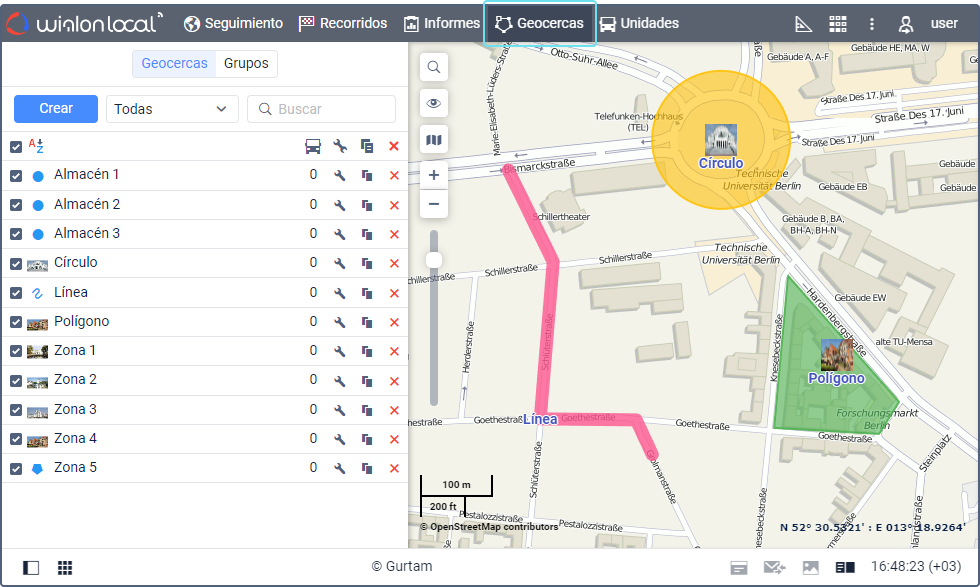This screenshot has width=980, height=587.
Task: Edit Zona 3 with wrench icon
Action: 340,410
